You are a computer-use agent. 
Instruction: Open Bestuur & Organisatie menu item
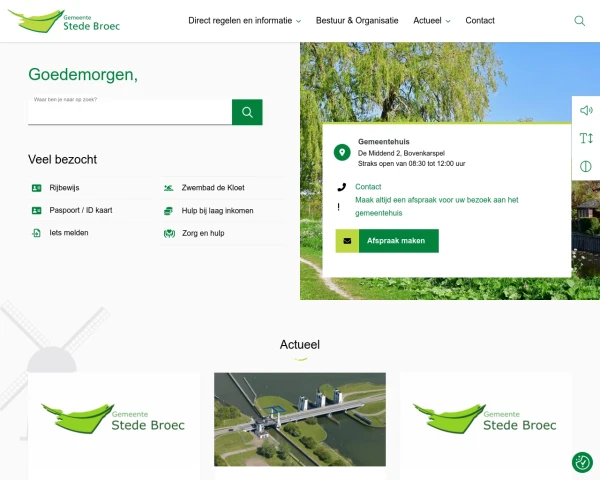click(357, 21)
